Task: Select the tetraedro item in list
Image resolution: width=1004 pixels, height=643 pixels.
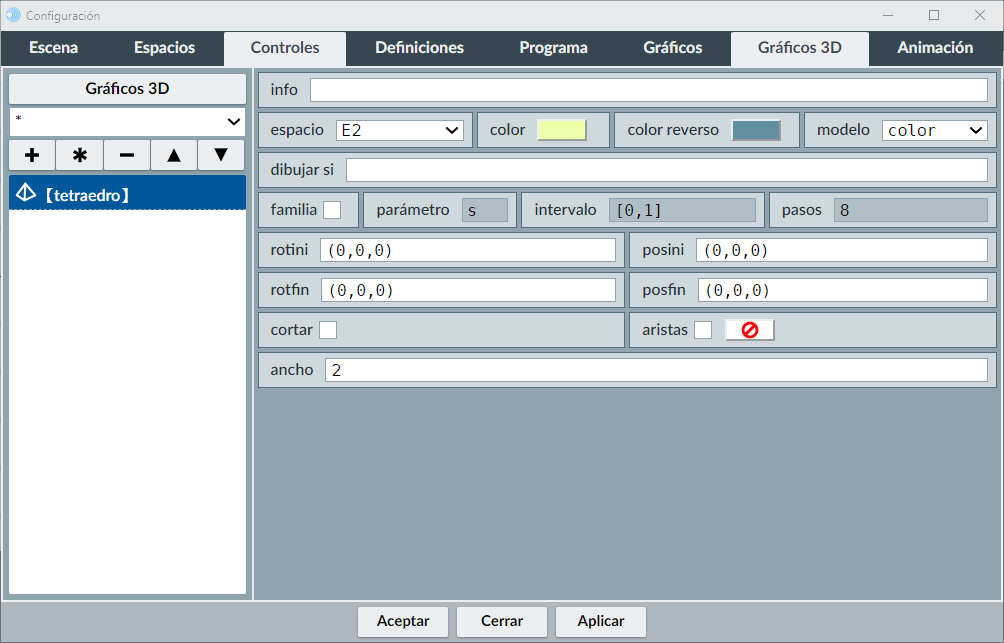Action: tap(127, 194)
